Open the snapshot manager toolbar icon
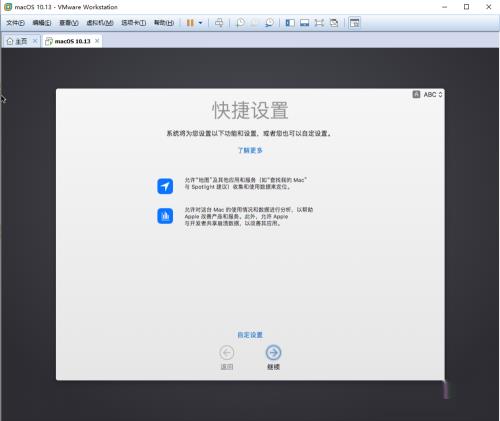 pos(269,23)
